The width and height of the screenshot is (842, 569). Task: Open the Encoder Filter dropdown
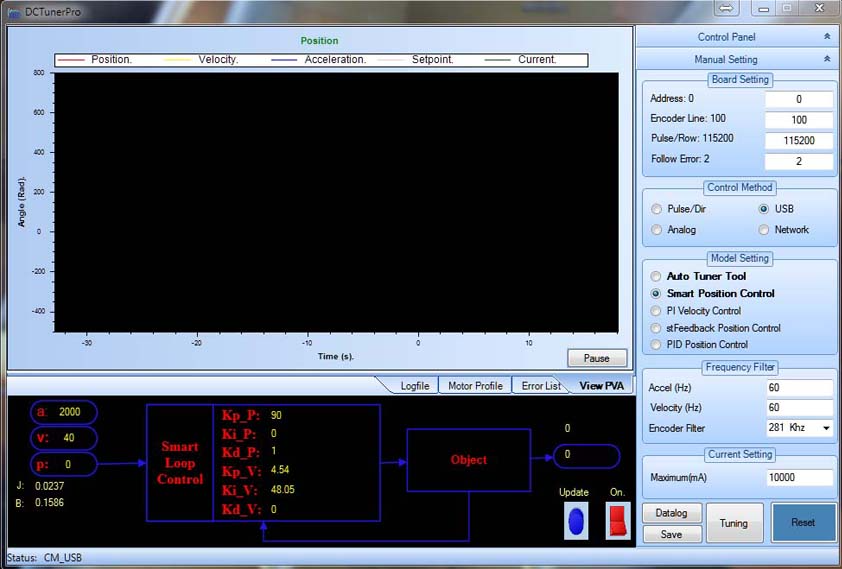(825, 428)
